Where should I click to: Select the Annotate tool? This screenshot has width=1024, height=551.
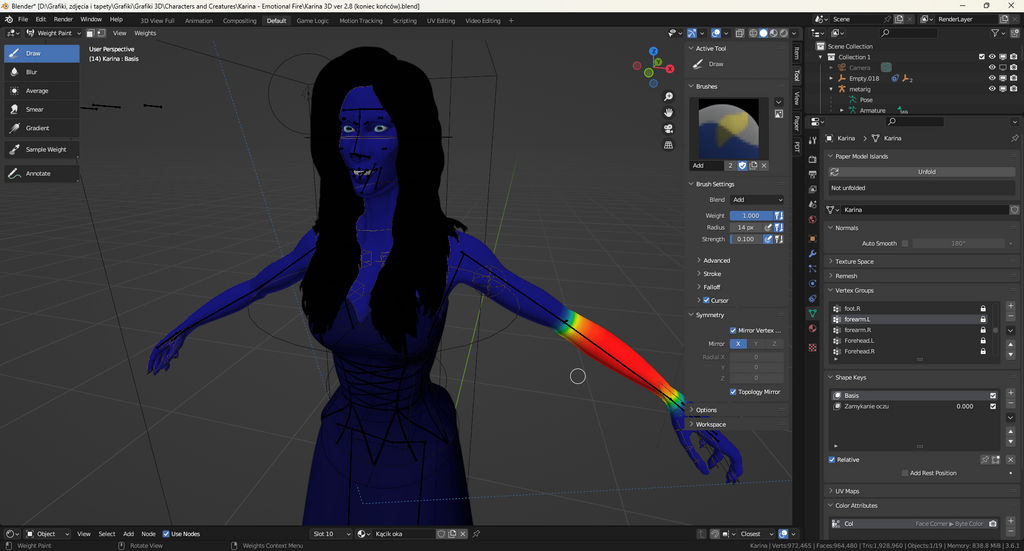tap(40, 173)
